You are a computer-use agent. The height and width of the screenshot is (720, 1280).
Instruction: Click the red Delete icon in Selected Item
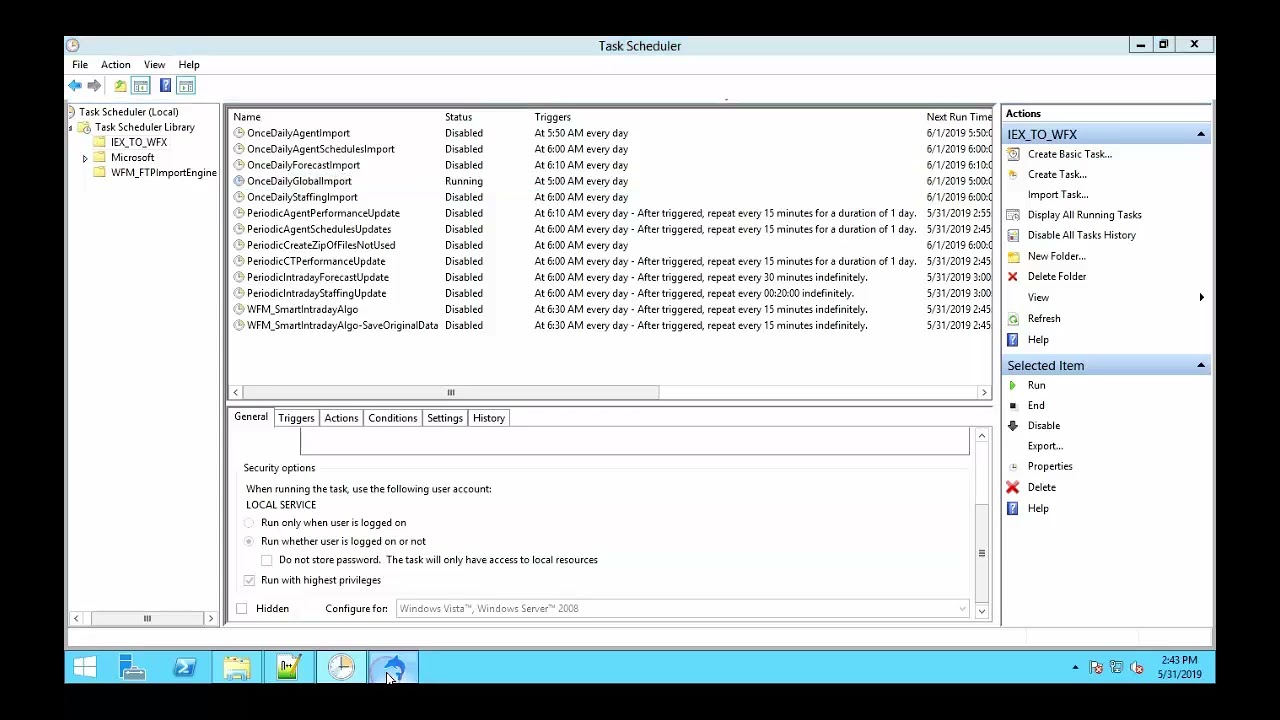(x=1013, y=487)
